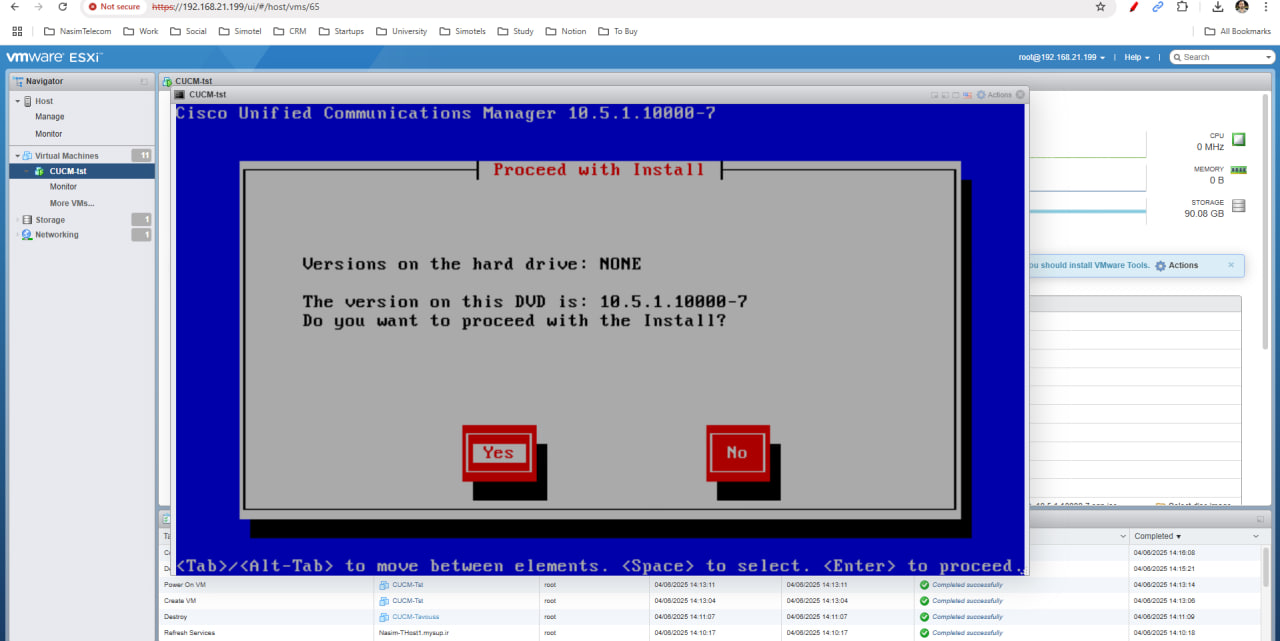
Task: Click the storage disk icon
Action: pos(1239,206)
